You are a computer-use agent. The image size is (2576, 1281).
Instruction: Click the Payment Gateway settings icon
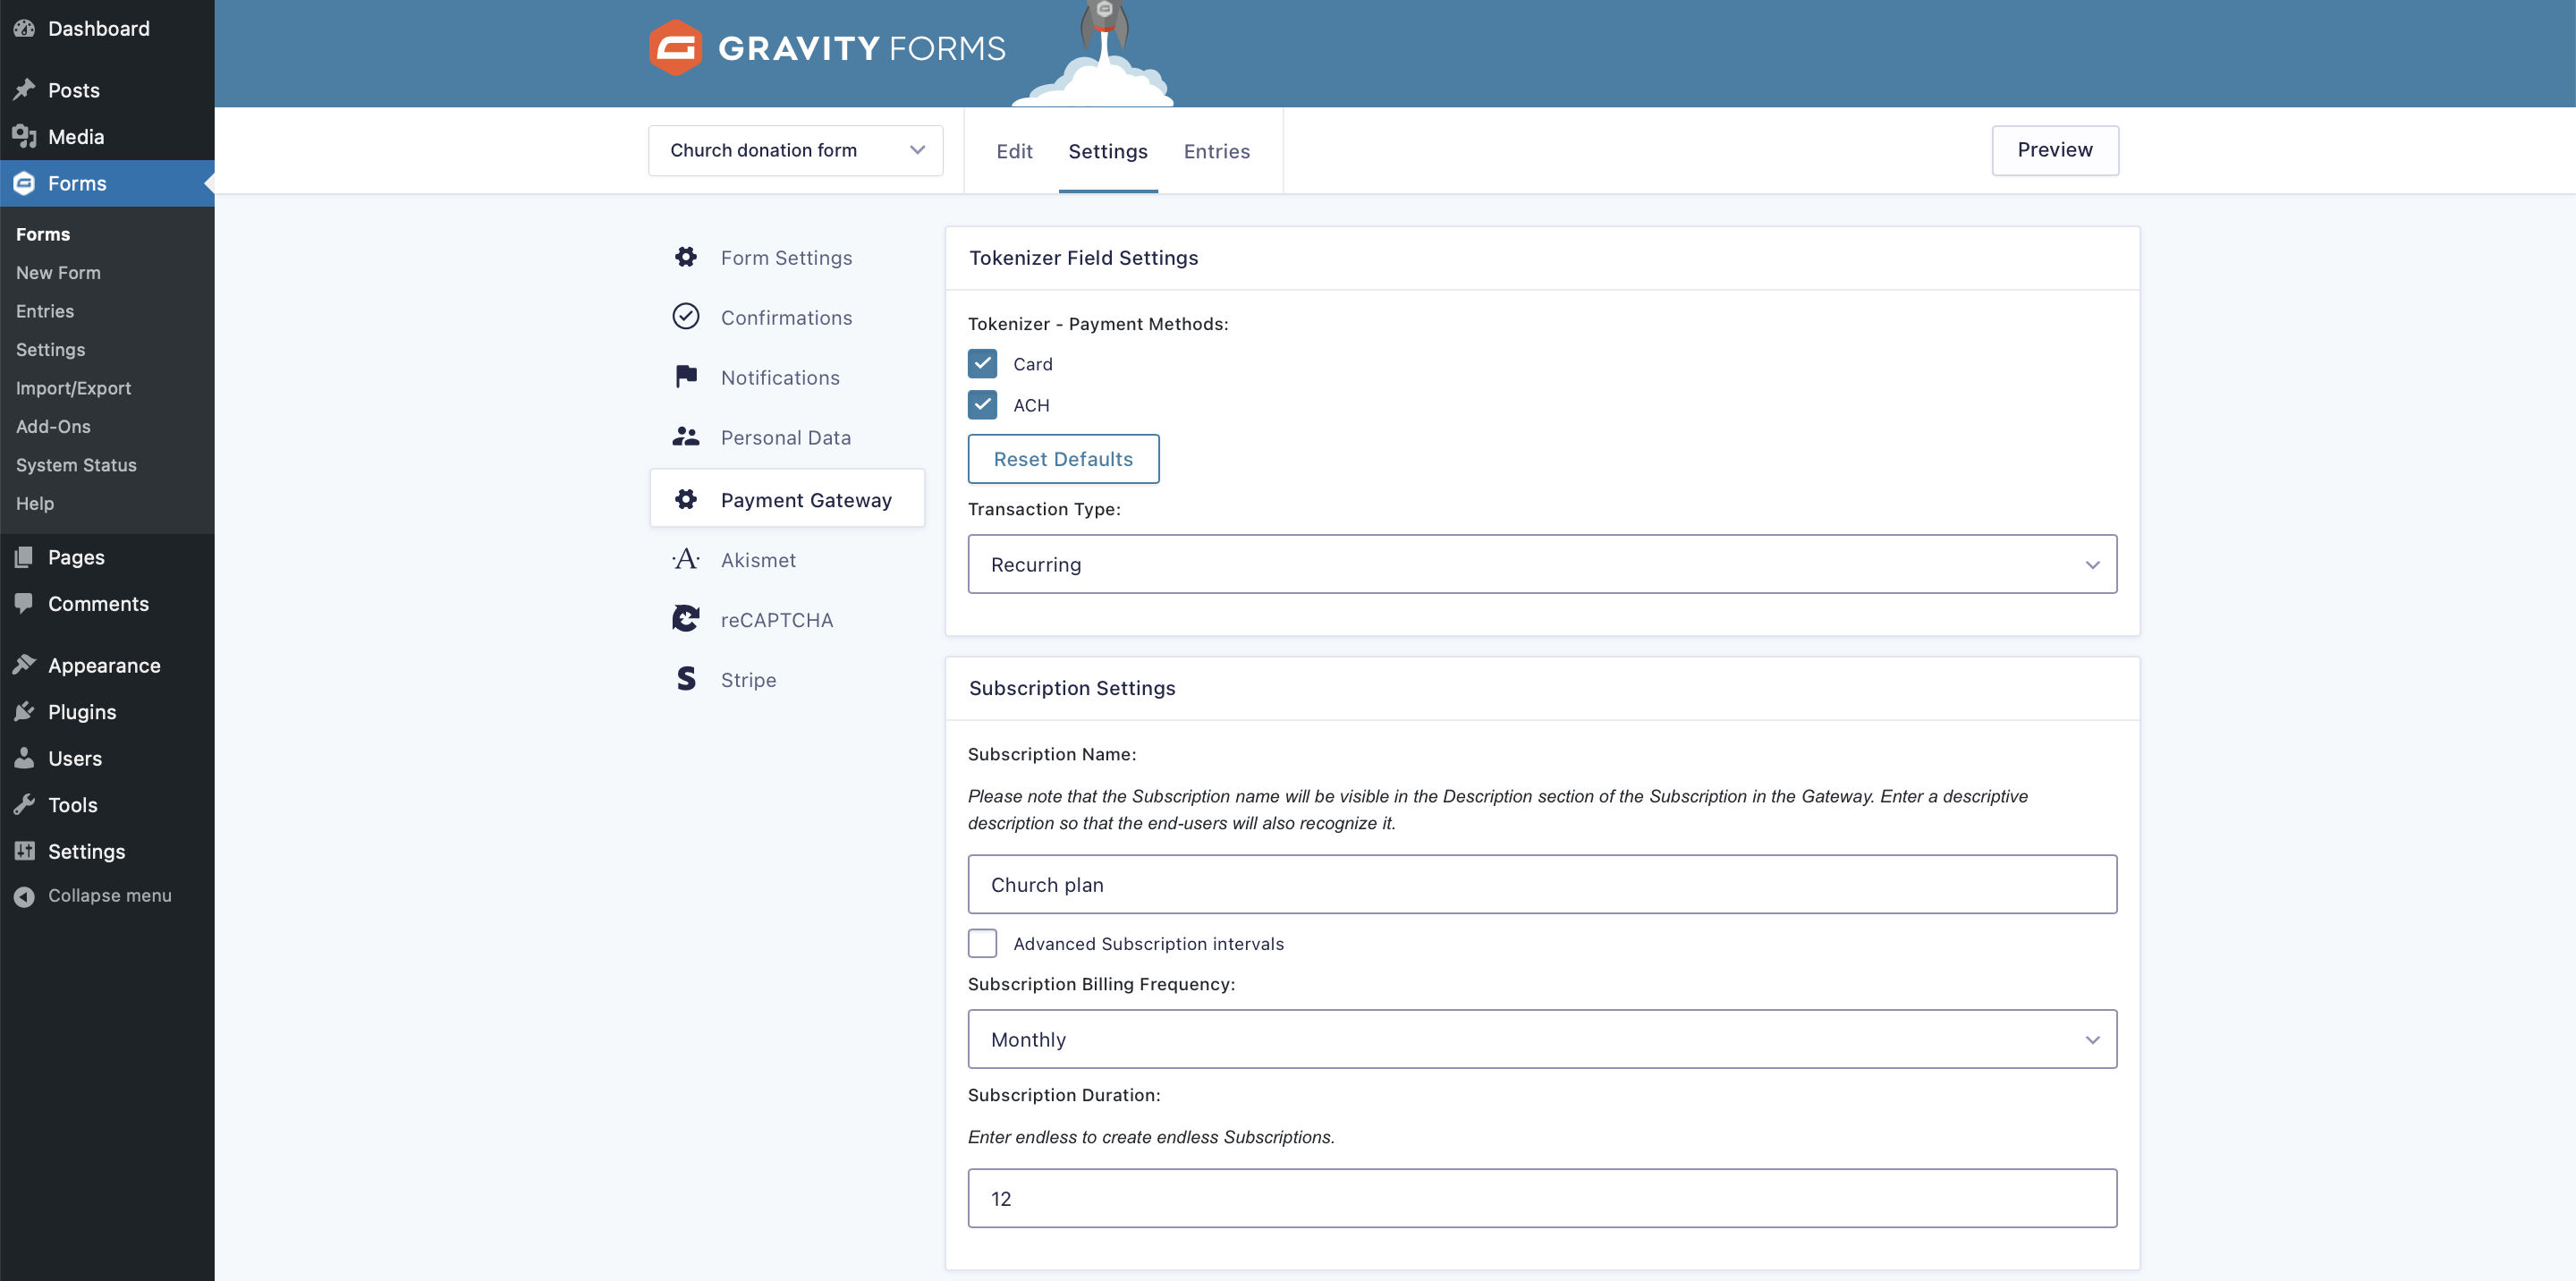pyautogui.click(x=687, y=499)
